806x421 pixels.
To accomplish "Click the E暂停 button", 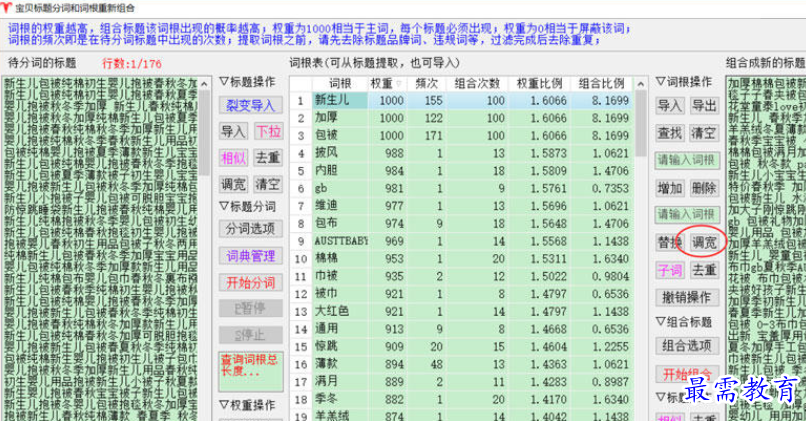I will coord(251,308).
